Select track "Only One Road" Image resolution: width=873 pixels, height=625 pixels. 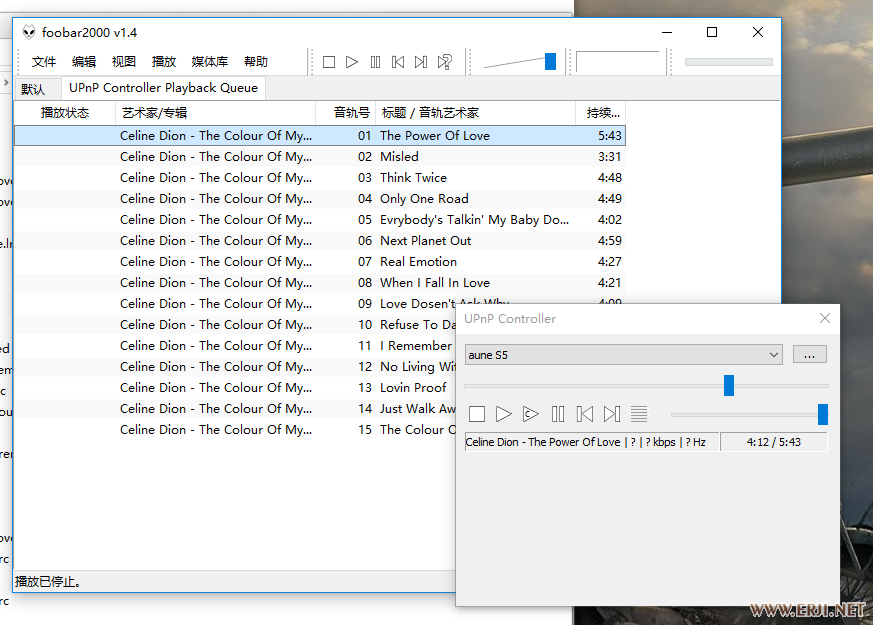coord(320,199)
